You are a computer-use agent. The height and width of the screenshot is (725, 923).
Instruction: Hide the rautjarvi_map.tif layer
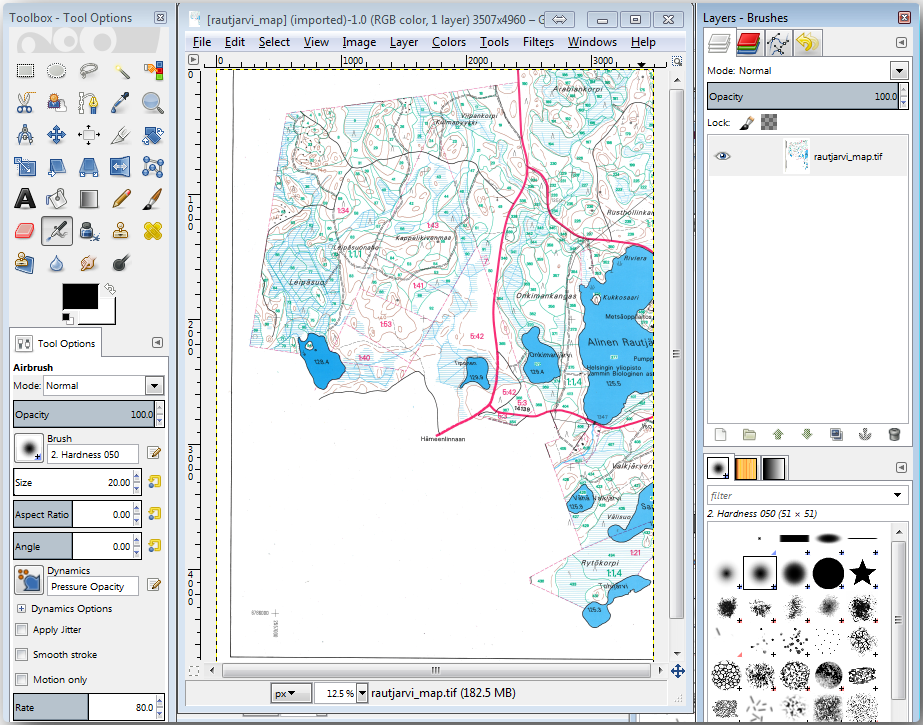coord(722,157)
